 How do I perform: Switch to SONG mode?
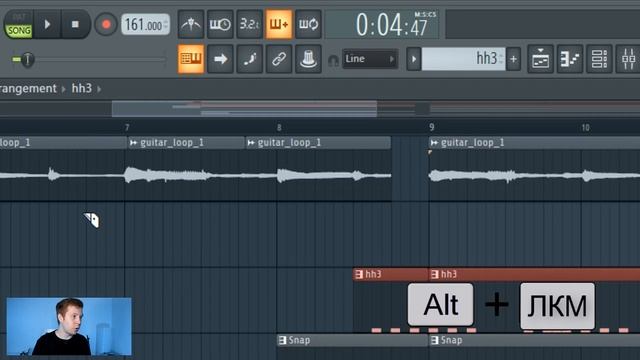pos(19,31)
